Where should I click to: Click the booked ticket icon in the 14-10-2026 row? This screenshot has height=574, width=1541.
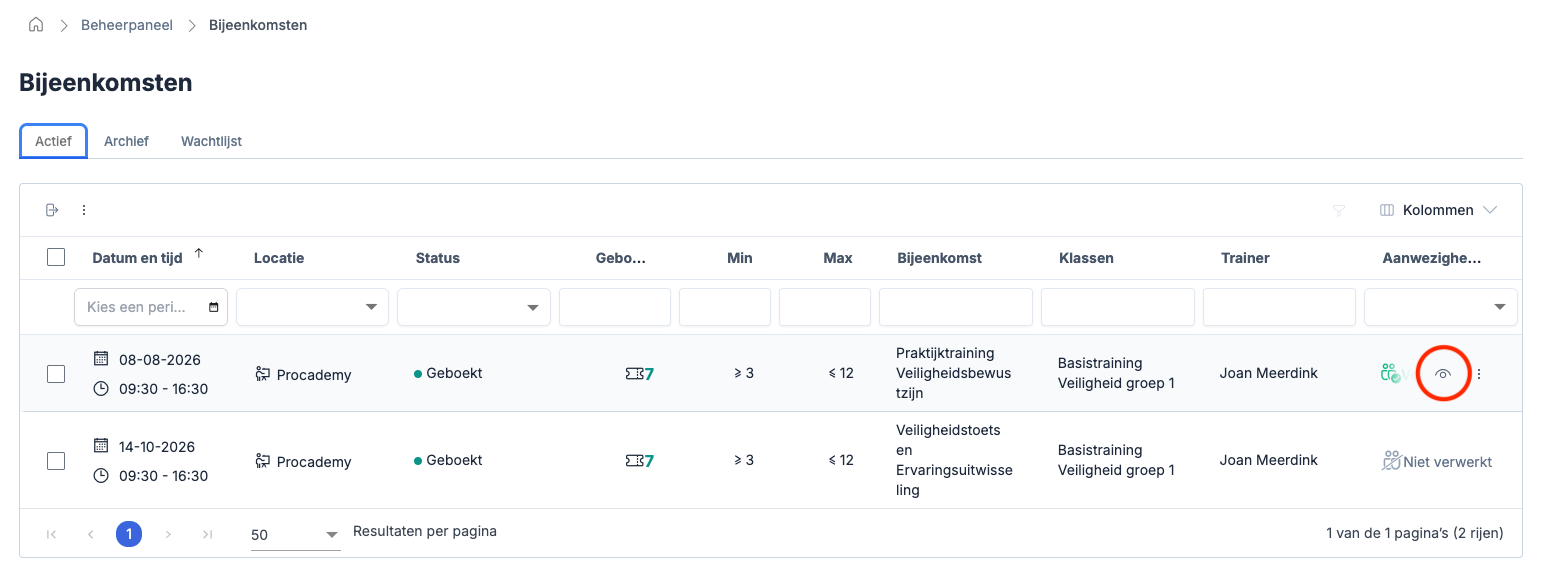633,461
